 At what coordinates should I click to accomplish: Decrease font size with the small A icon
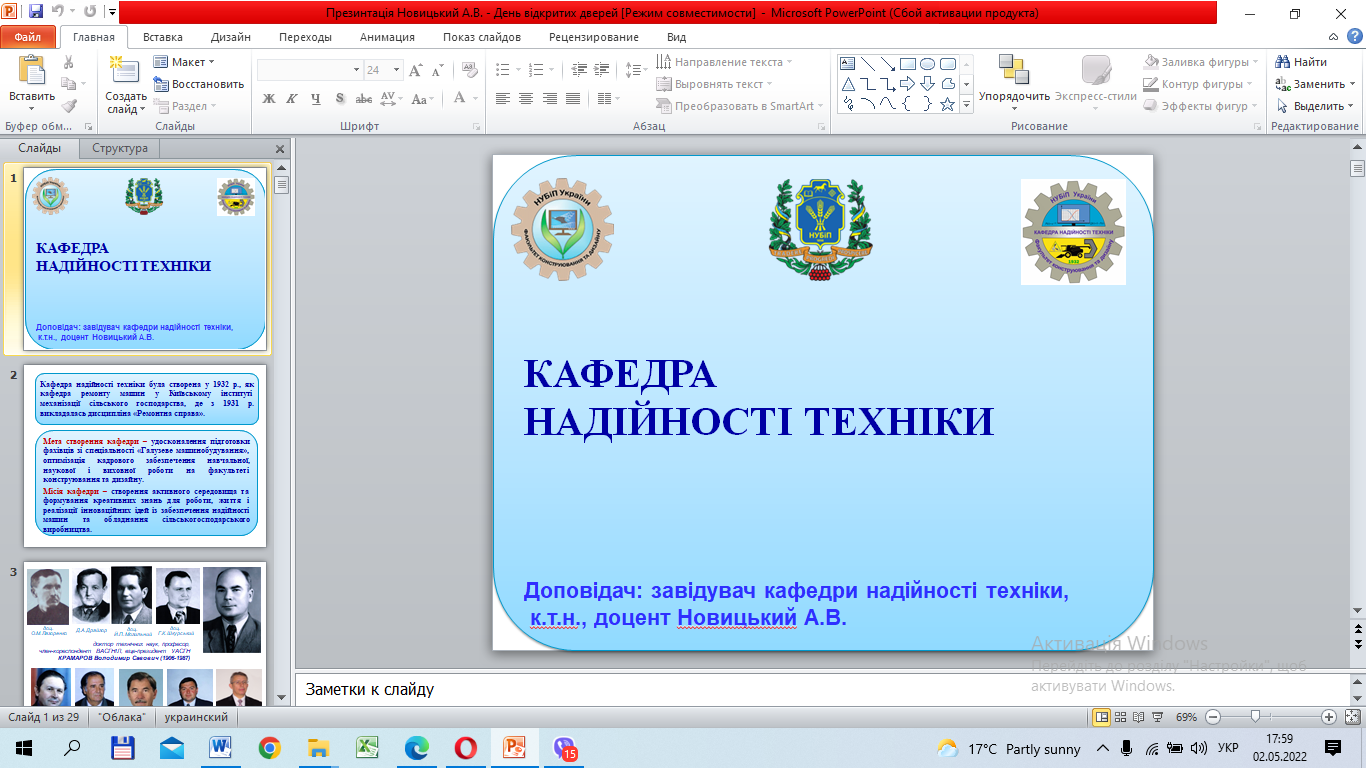[437, 70]
